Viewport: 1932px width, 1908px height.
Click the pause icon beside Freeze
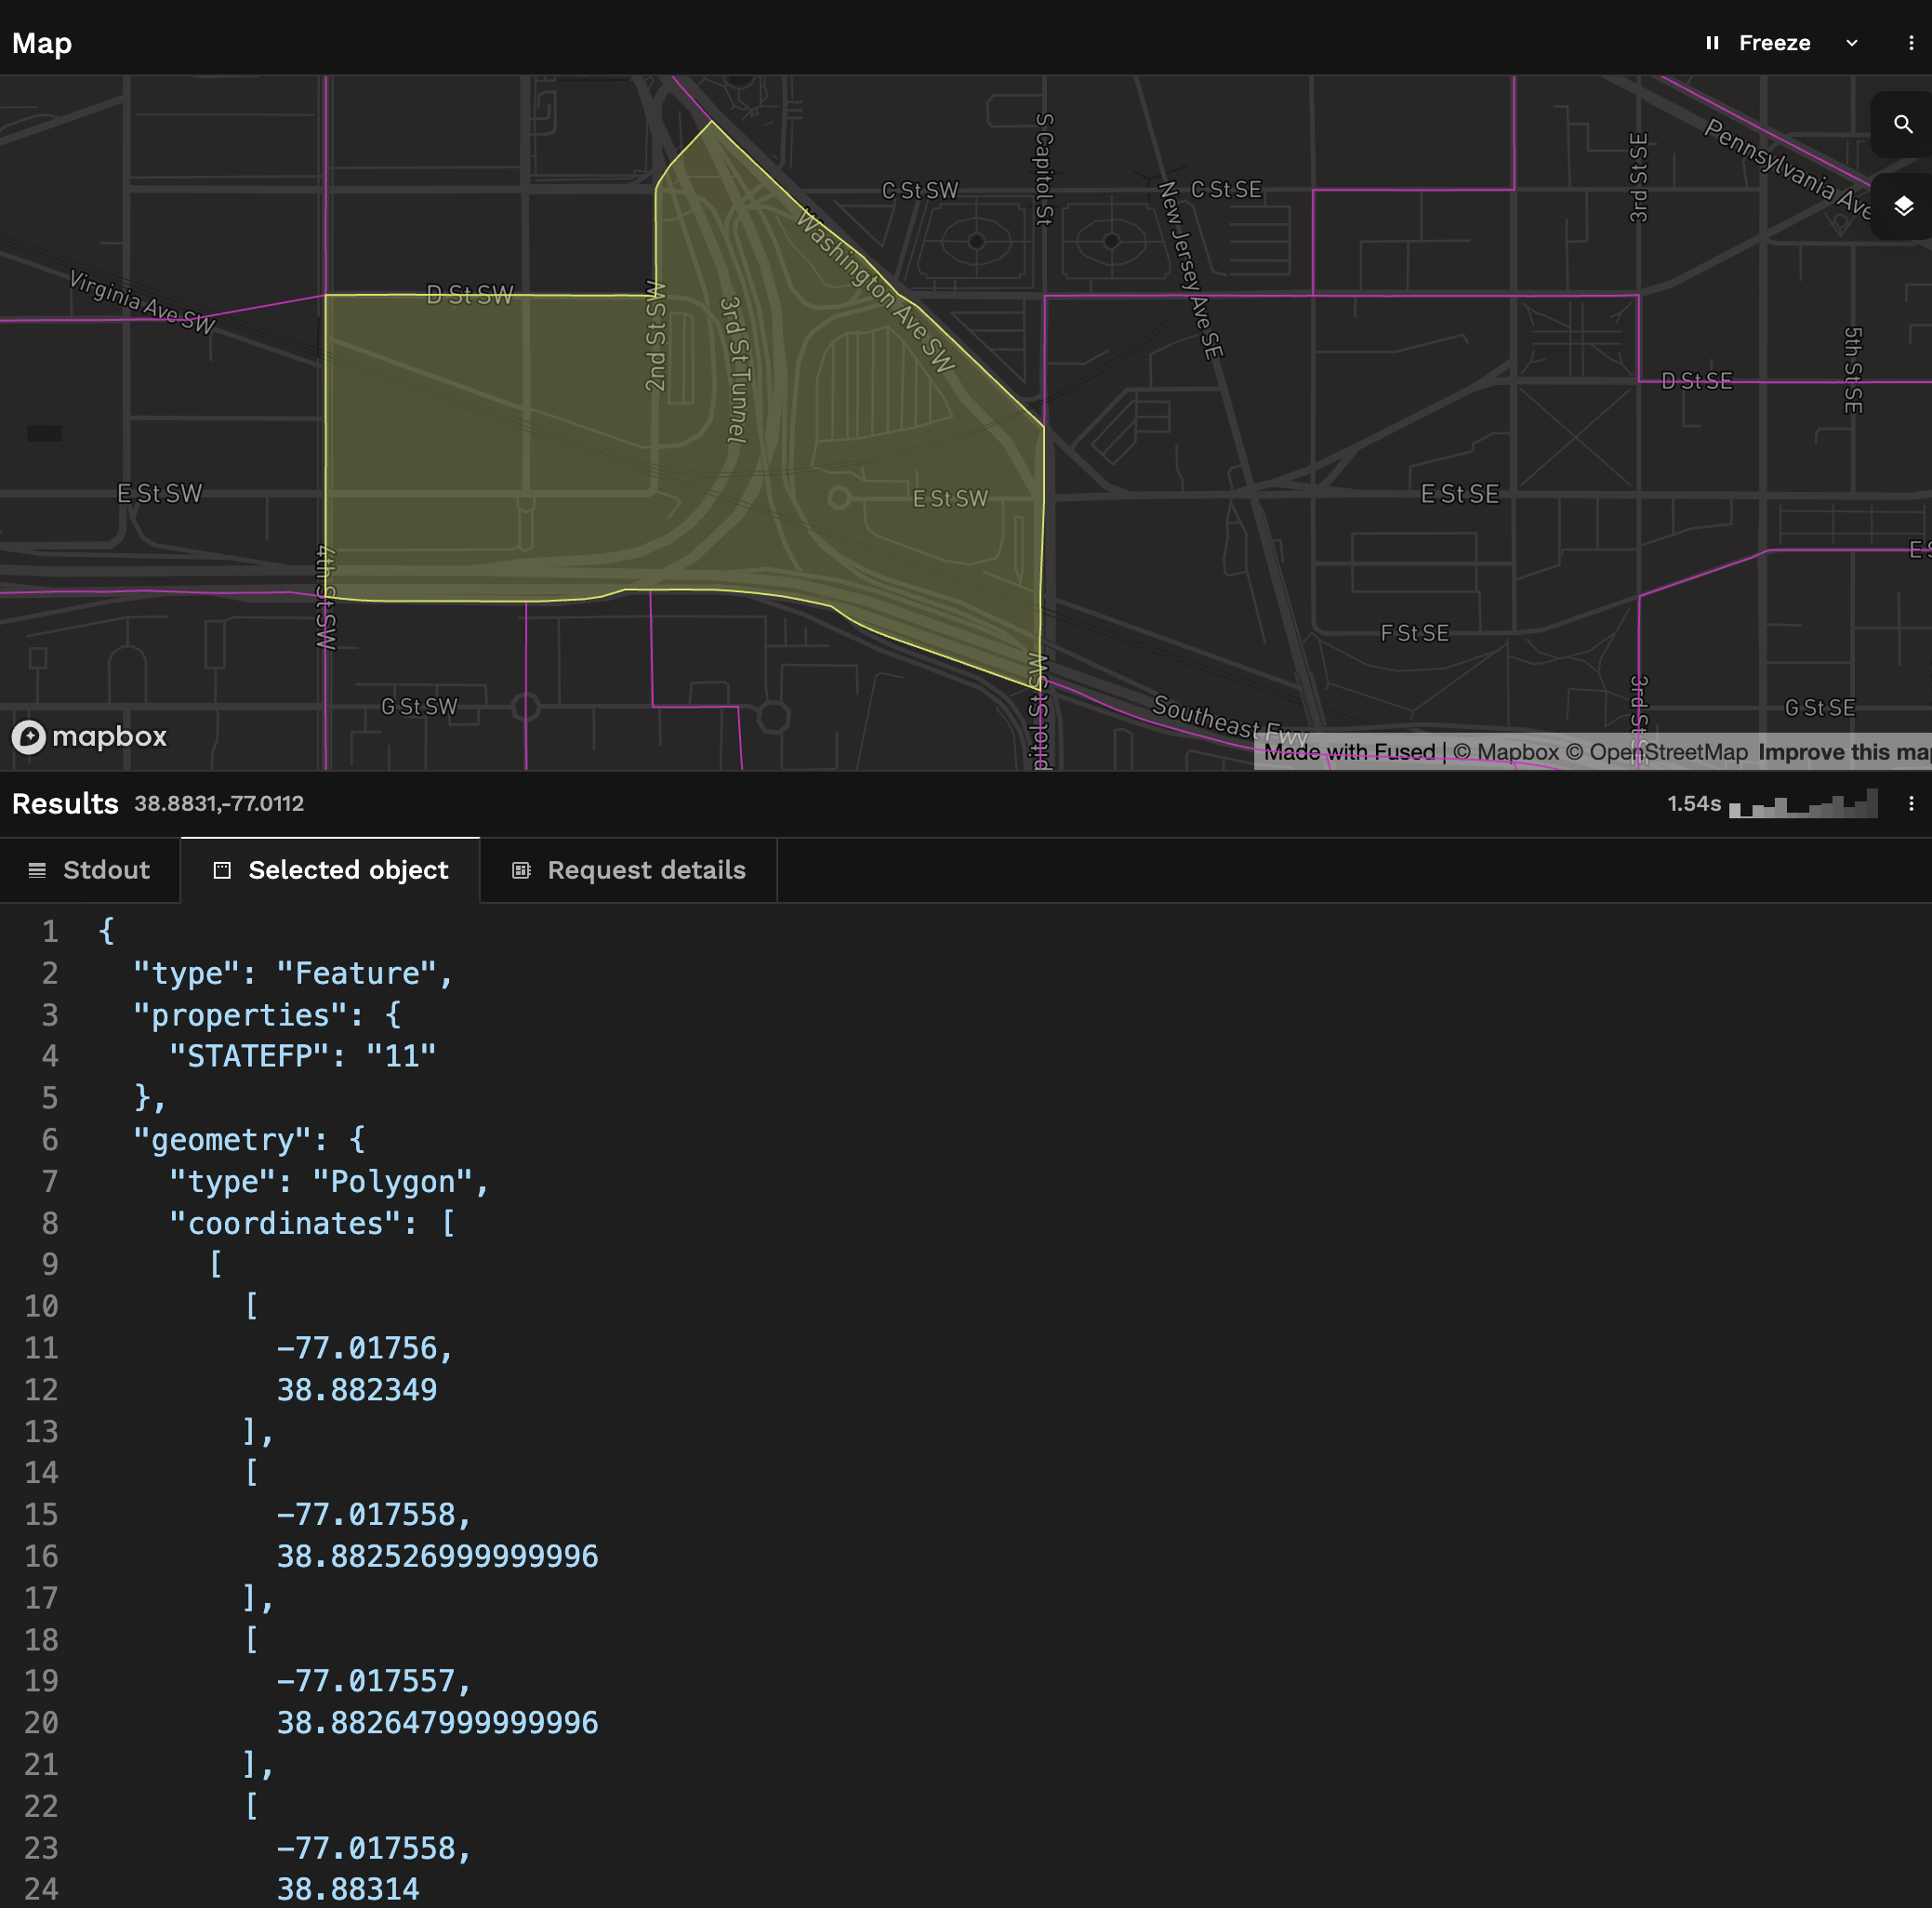1712,43
